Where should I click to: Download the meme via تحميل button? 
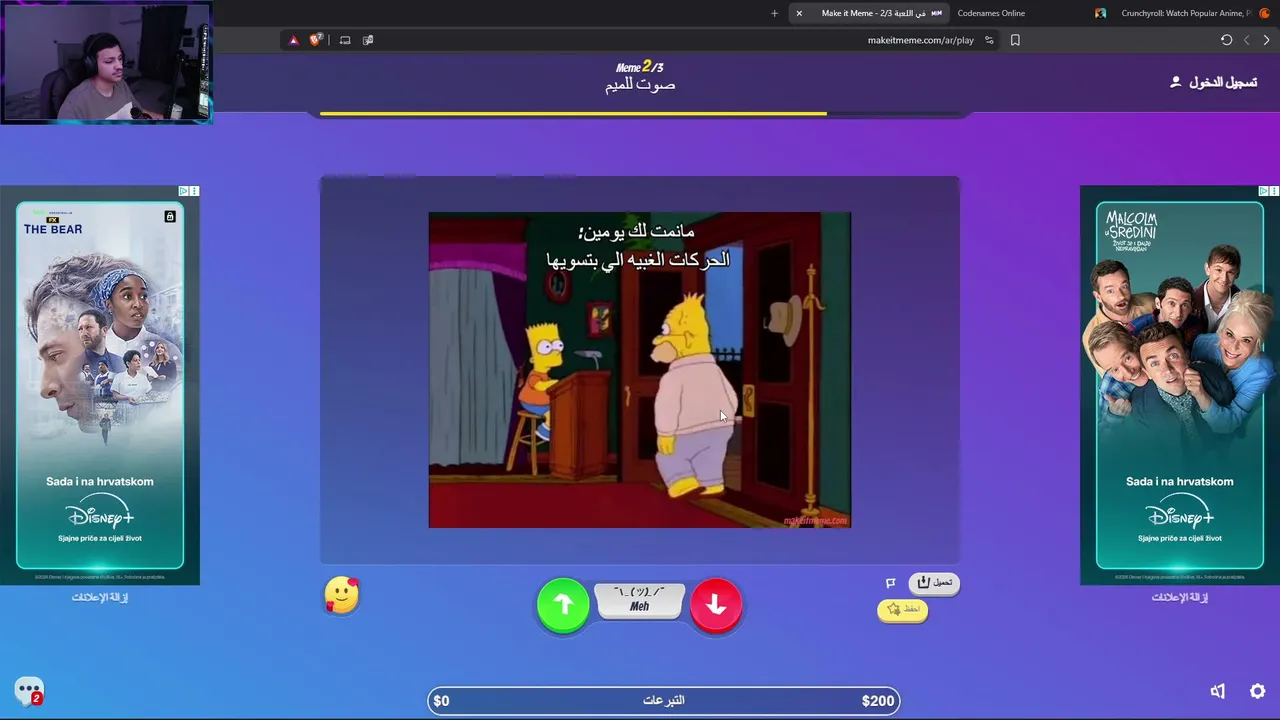tap(934, 582)
